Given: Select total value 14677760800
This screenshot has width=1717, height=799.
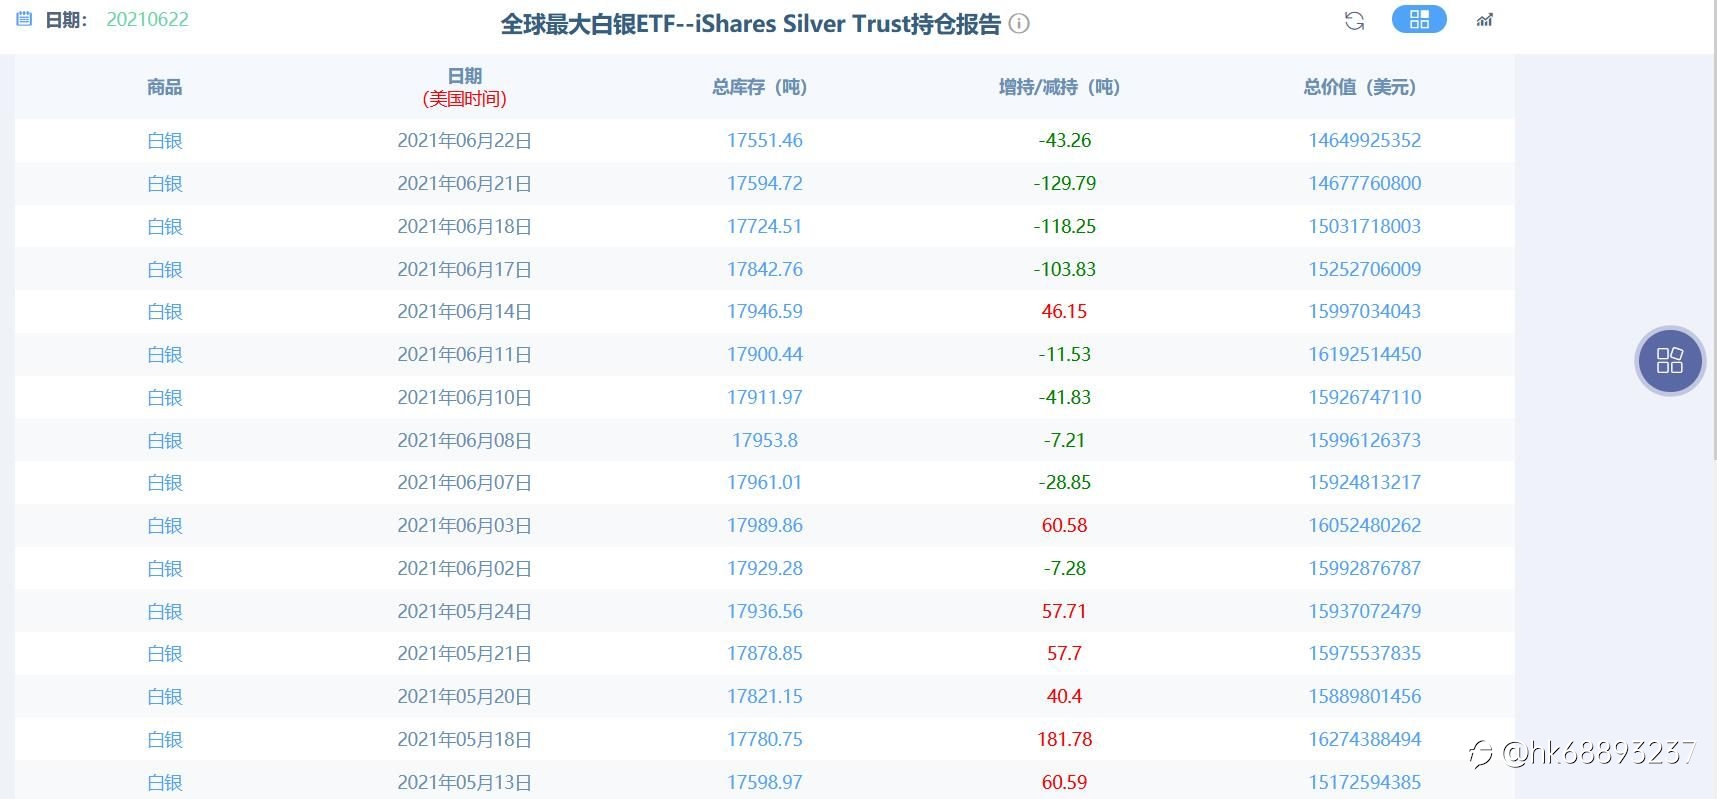Looking at the screenshot, I should tap(1365, 183).
